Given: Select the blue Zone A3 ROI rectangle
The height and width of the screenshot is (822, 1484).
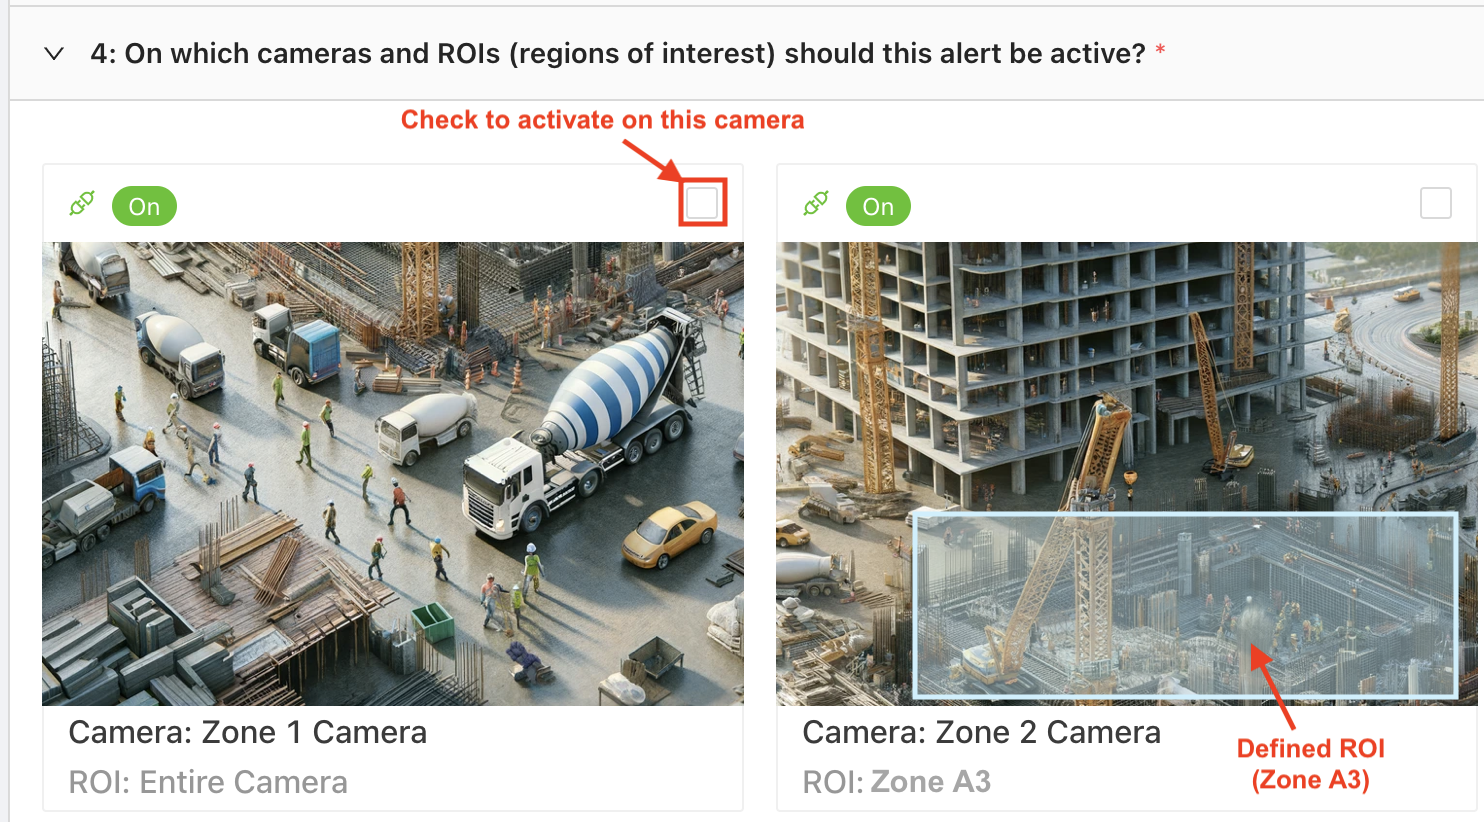Looking at the screenshot, I should (1185, 604).
